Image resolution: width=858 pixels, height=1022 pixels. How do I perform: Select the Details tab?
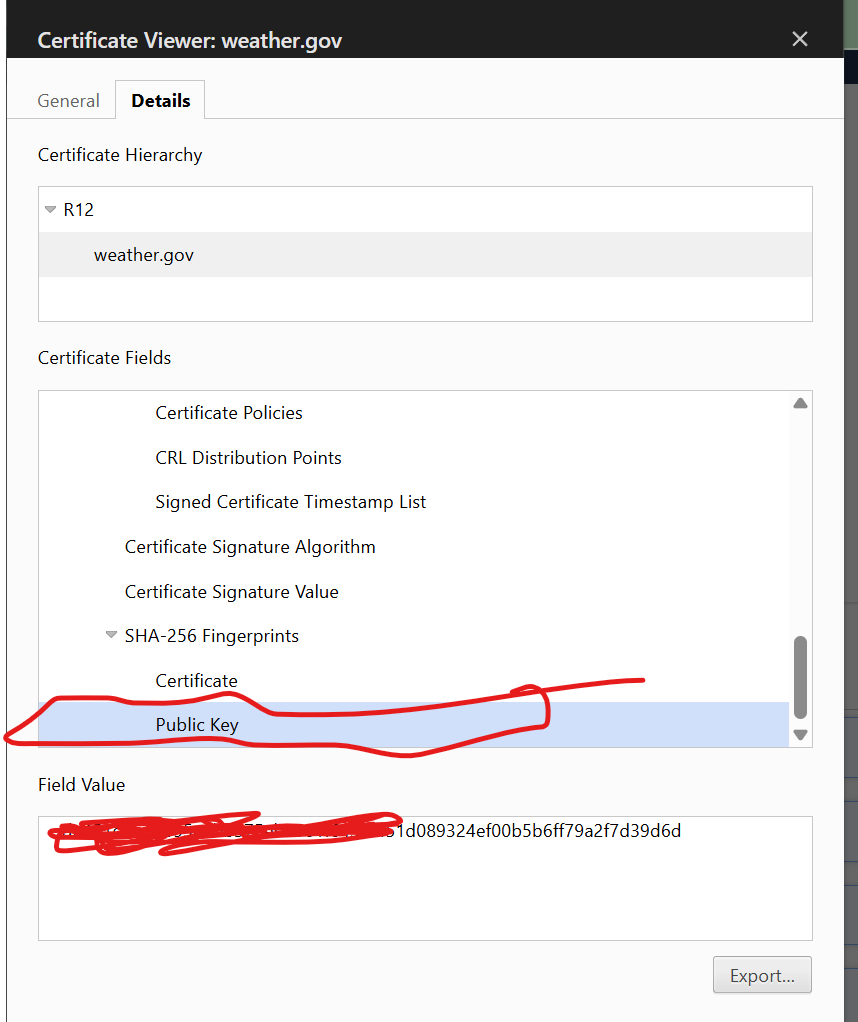click(x=160, y=100)
